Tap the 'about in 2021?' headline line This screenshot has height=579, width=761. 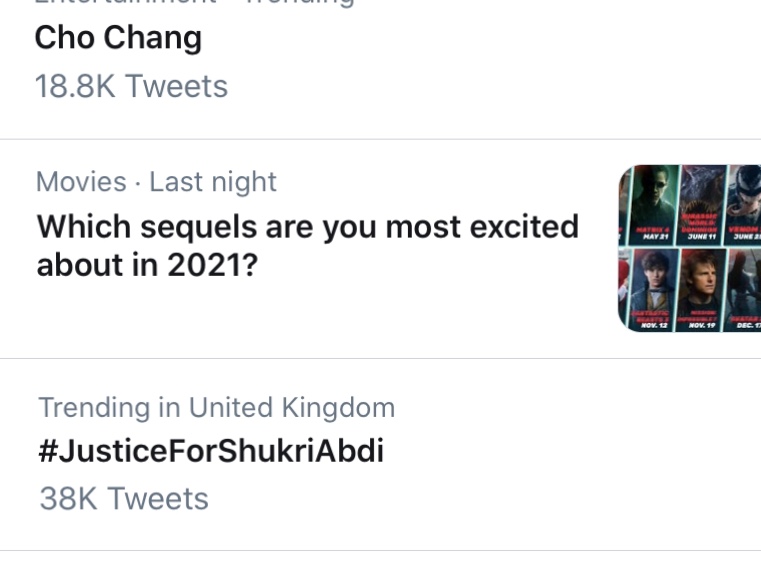147,265
